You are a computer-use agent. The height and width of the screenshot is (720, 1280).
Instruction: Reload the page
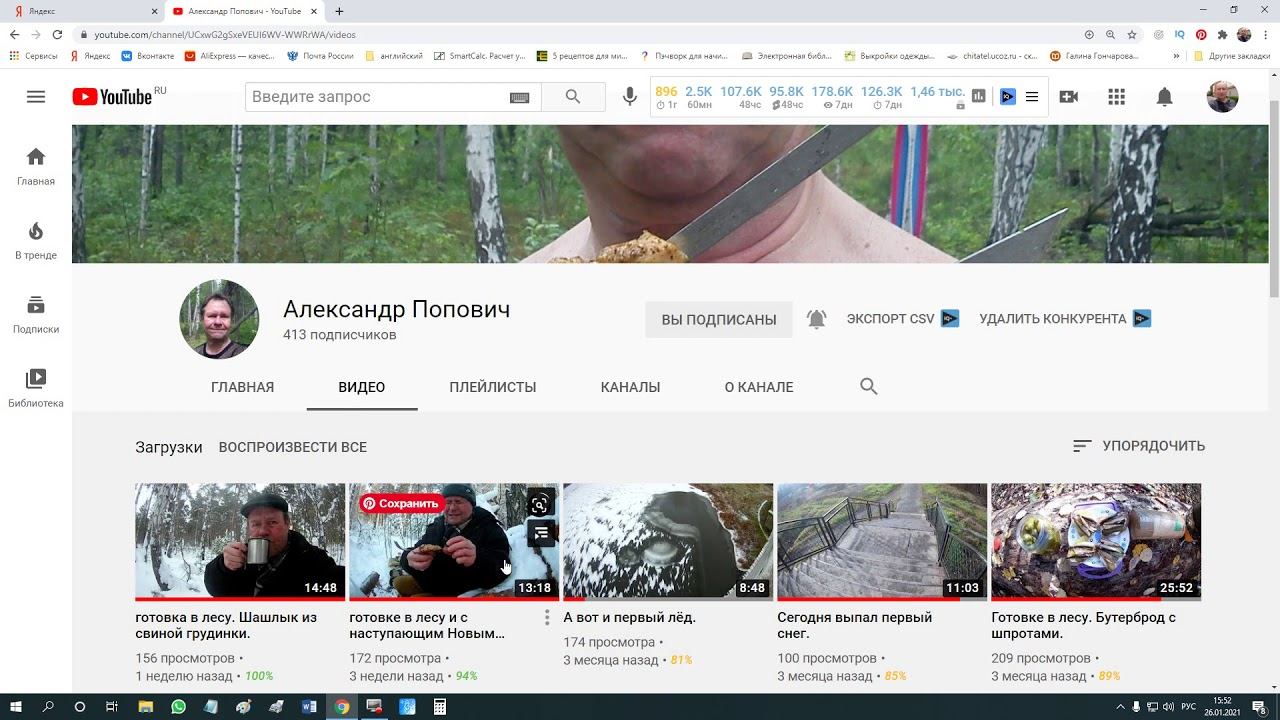tap(57, 34)
